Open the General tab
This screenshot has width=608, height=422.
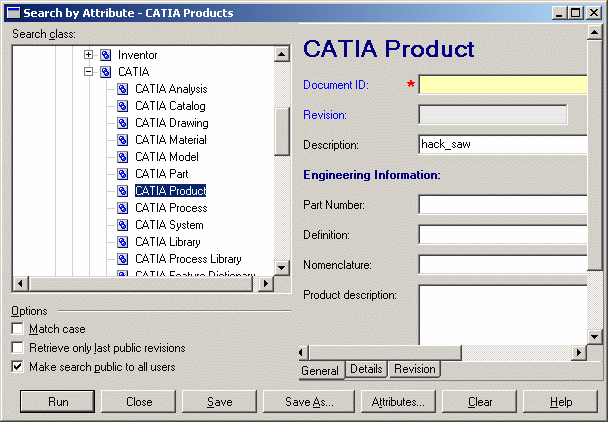pyautogui.click(x=320, y=370)
